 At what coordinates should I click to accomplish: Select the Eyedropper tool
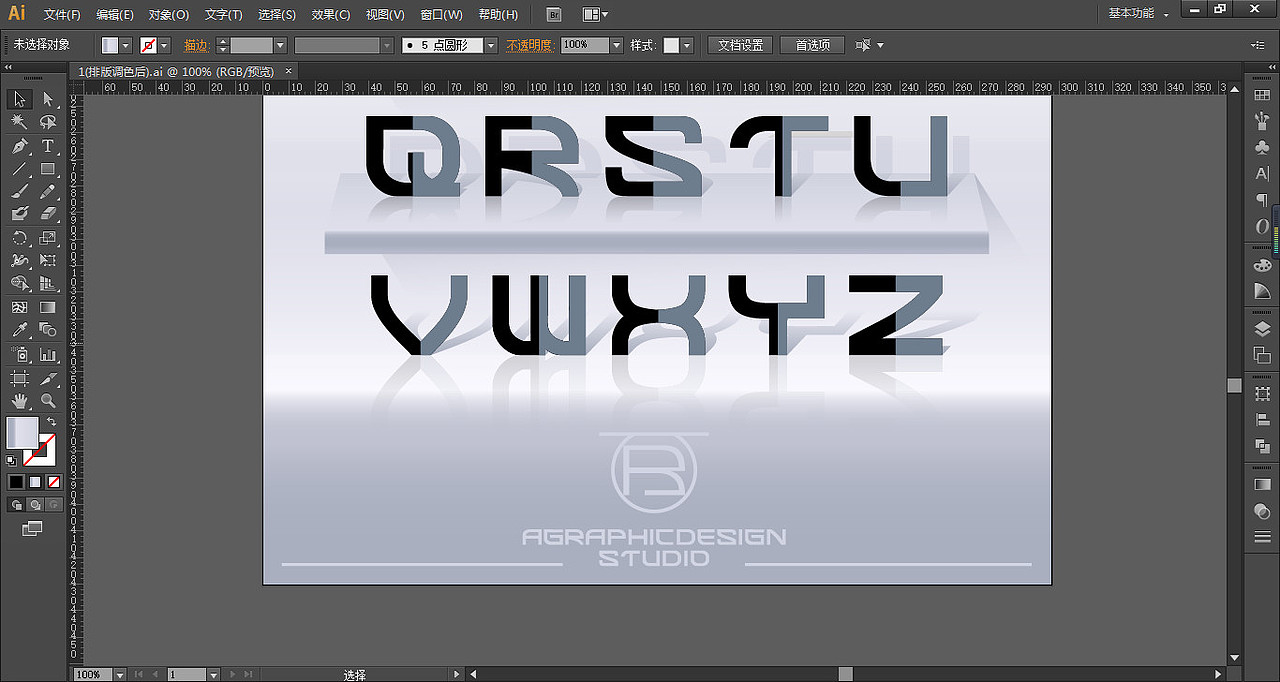(19, 329)
